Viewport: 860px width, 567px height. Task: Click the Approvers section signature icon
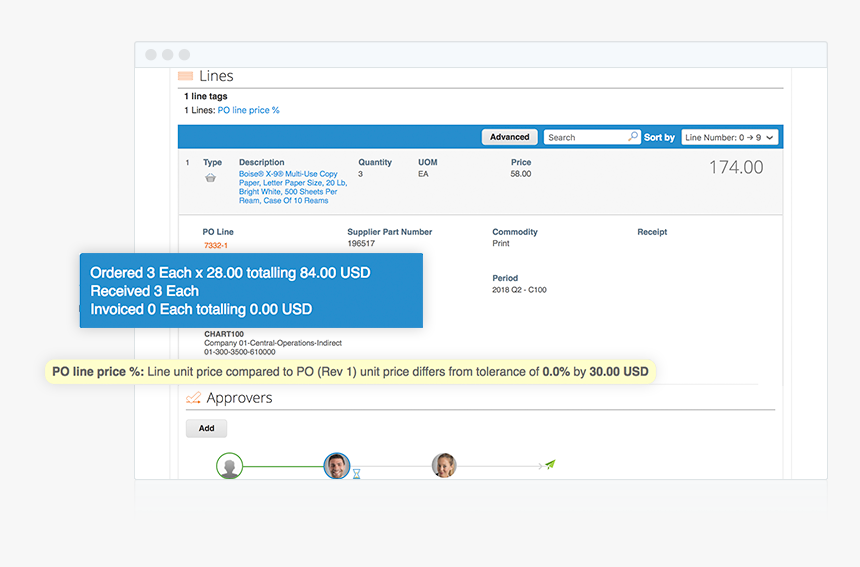click(193, 398)
